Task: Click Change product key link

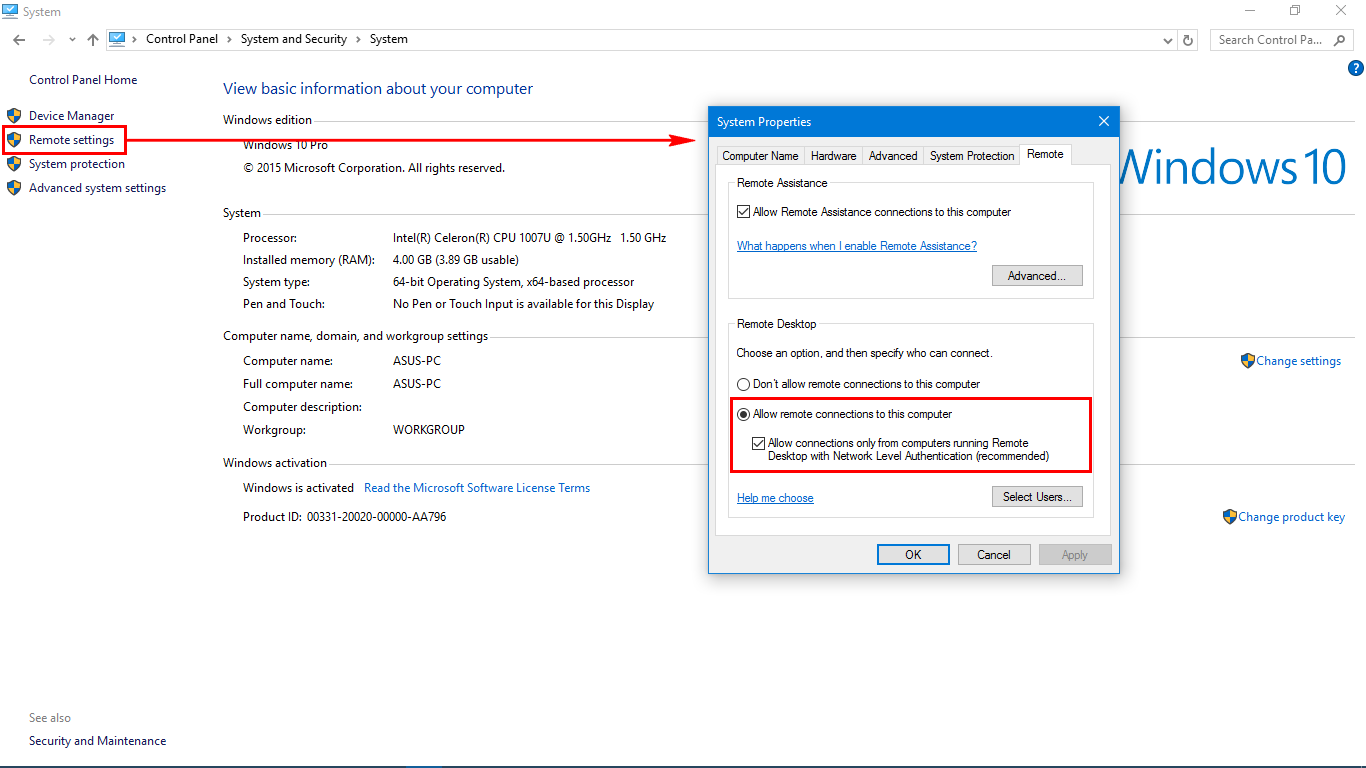Action: [x=1291, y=517]
